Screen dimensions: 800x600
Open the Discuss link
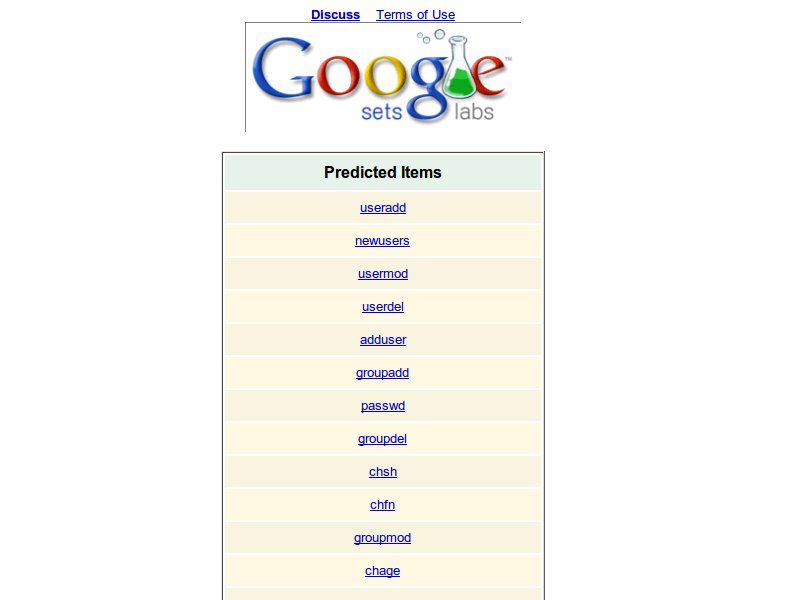pyautogui.click(x=335, y=14)
